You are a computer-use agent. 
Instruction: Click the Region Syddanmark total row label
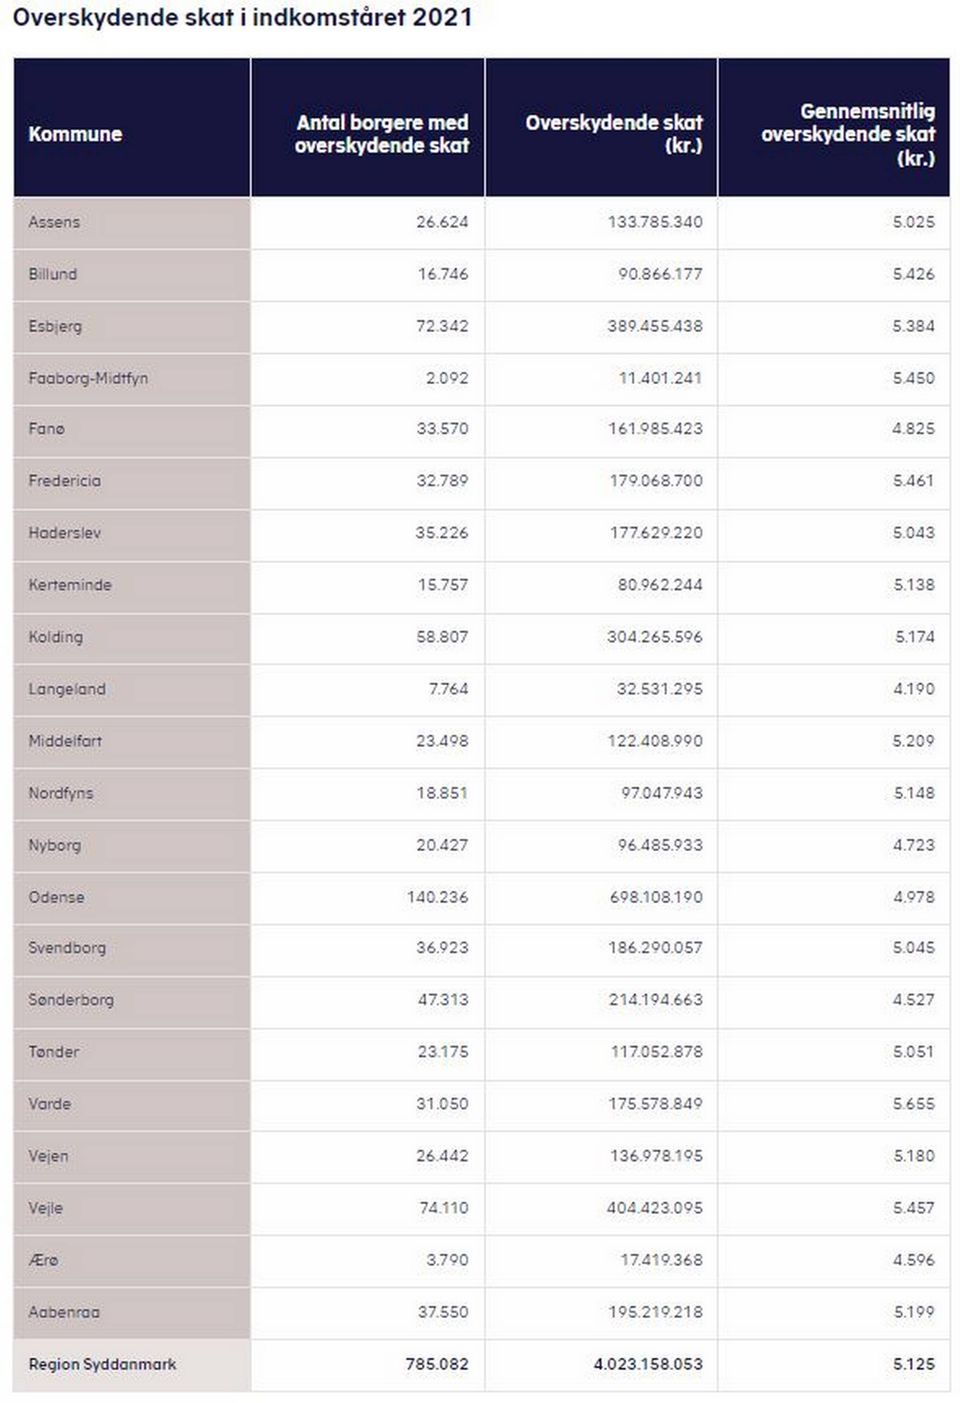tap(103, 1364)
